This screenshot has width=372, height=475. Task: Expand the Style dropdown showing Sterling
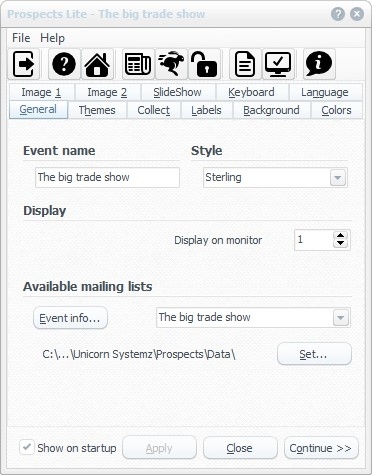338,178
